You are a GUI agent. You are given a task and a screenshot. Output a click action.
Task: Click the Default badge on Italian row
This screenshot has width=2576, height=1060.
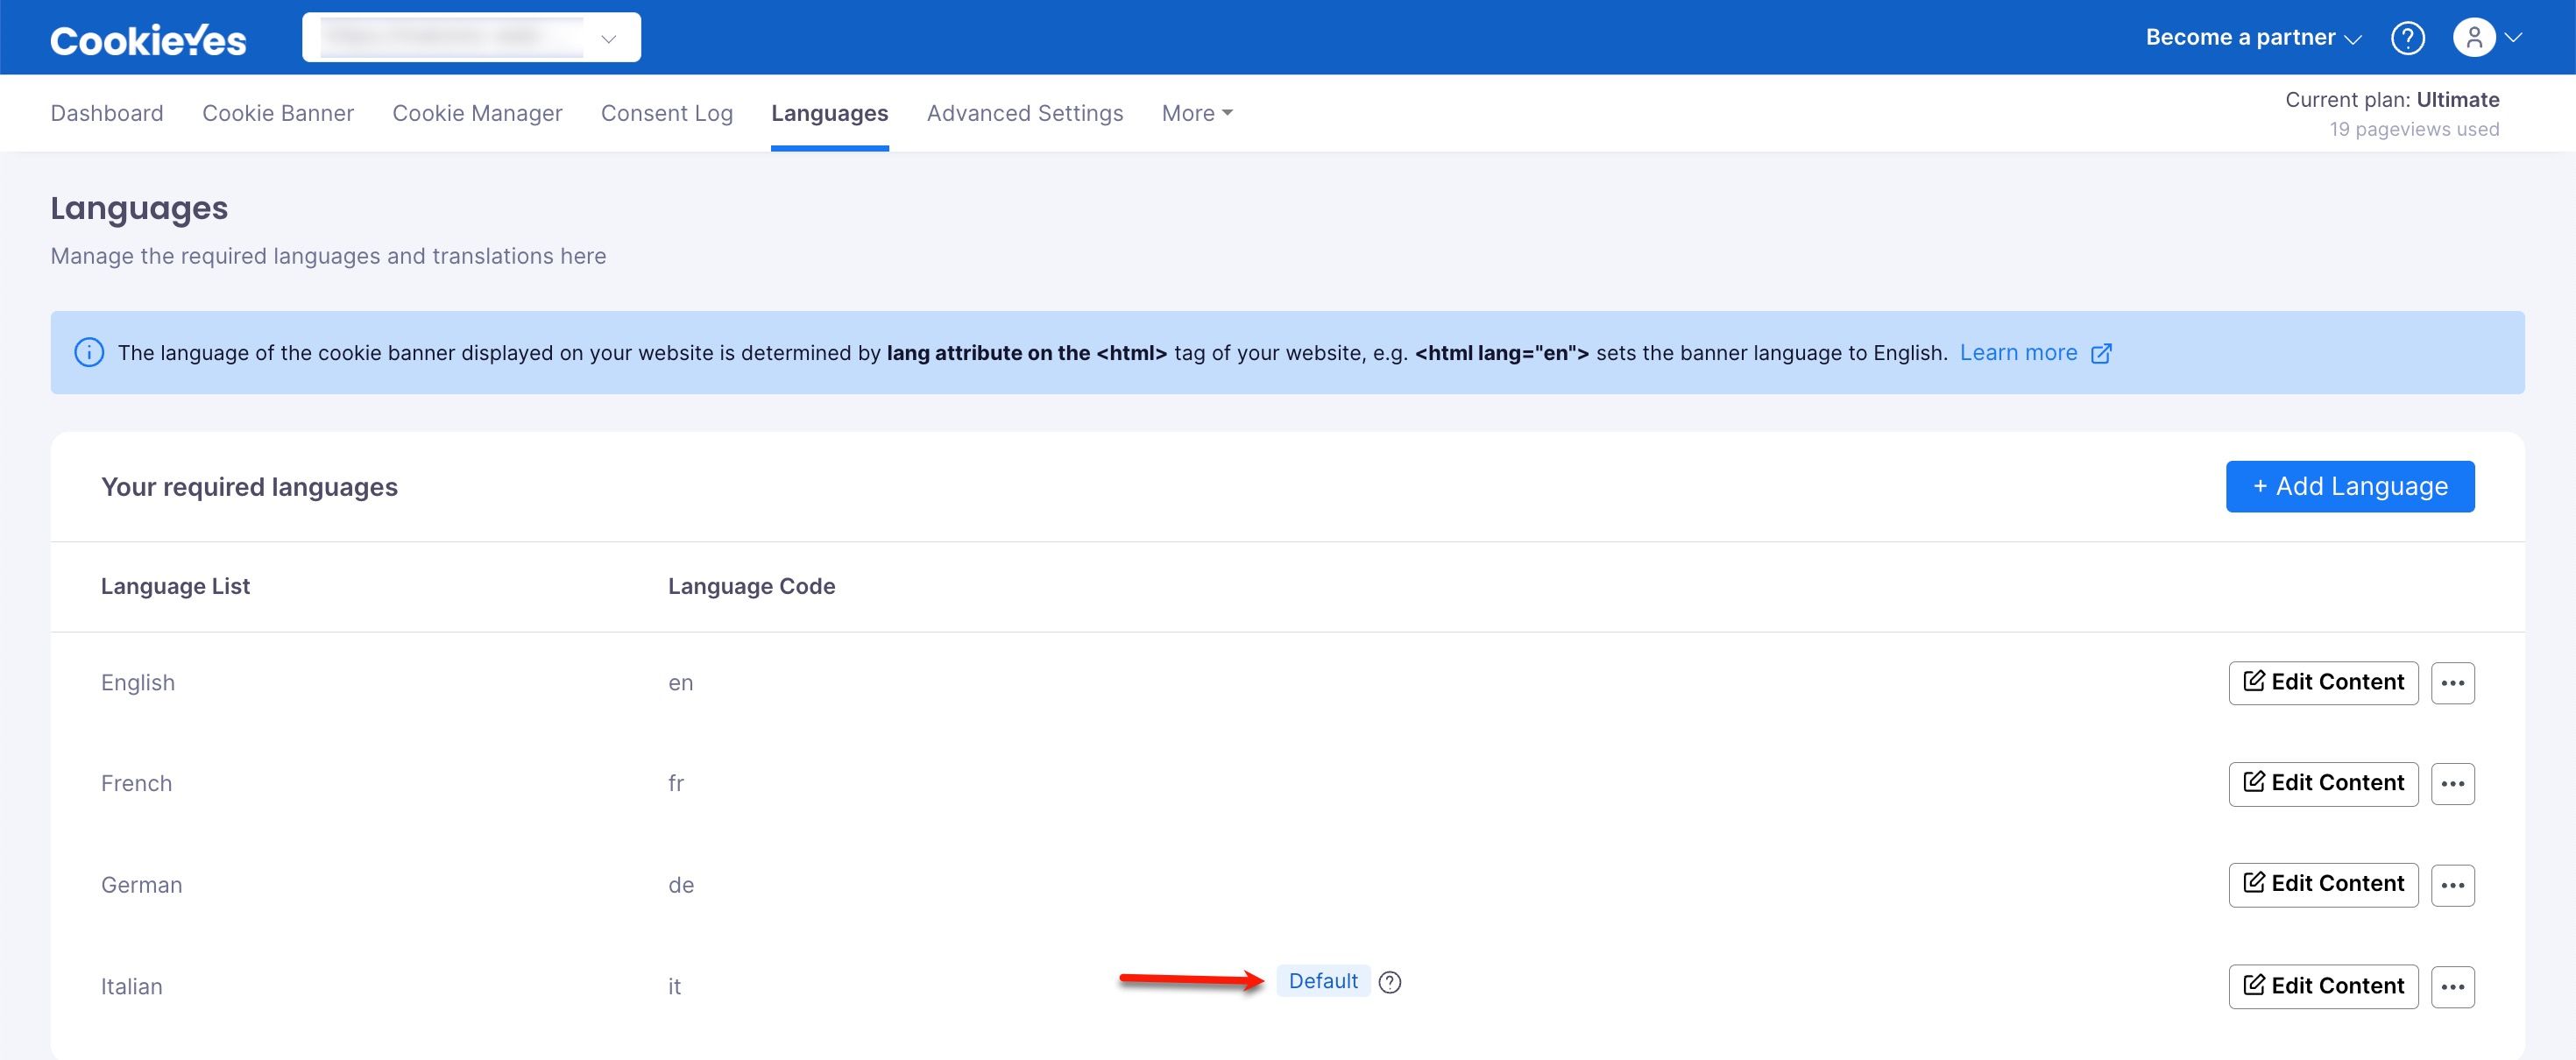(x=1322, y=981)
